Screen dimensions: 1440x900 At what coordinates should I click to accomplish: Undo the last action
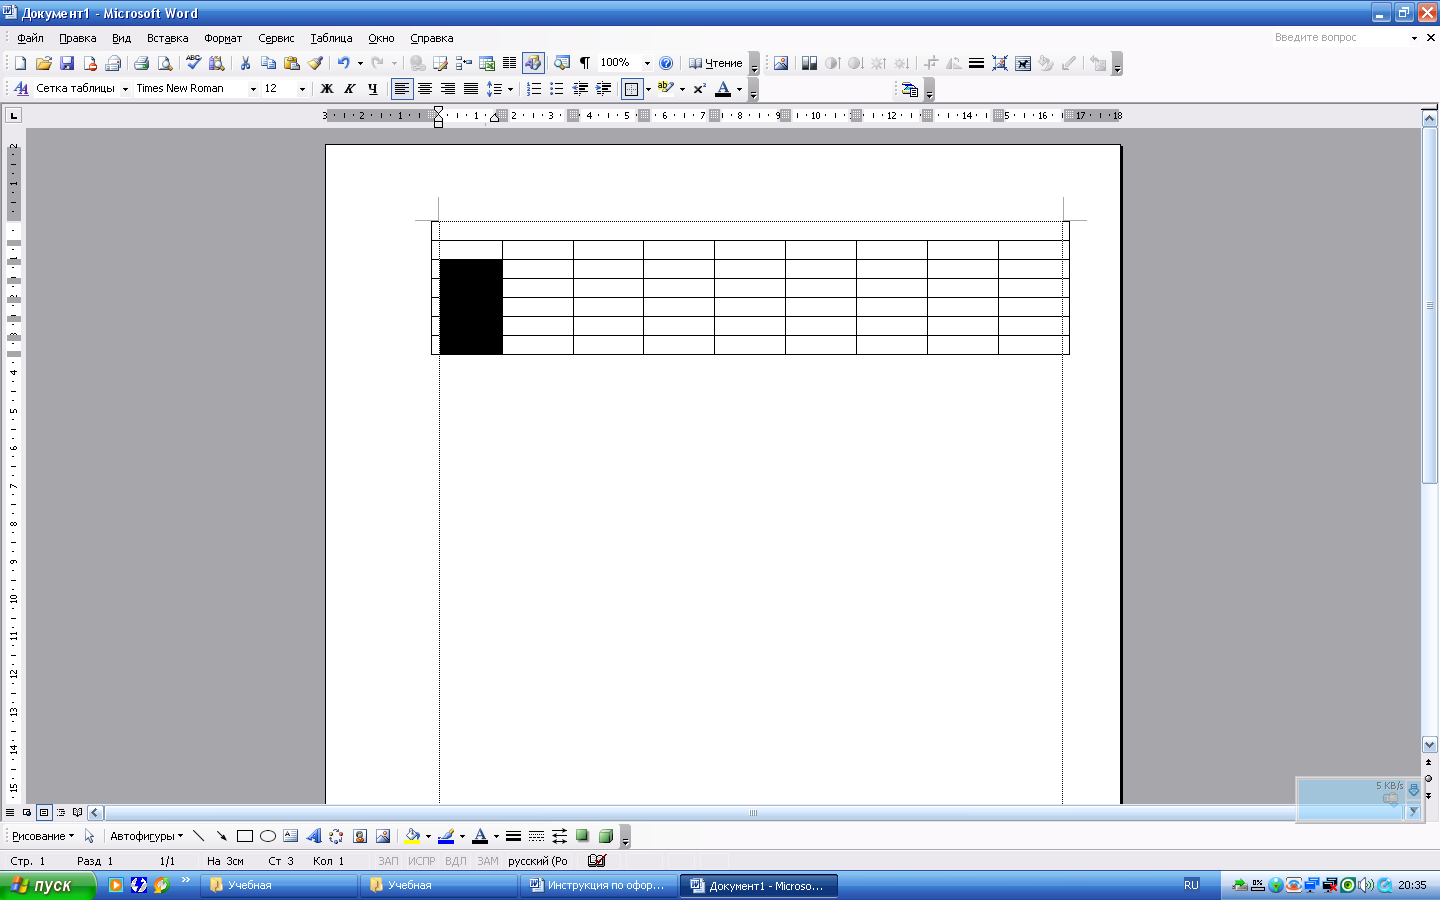click(x=343, y=63)
